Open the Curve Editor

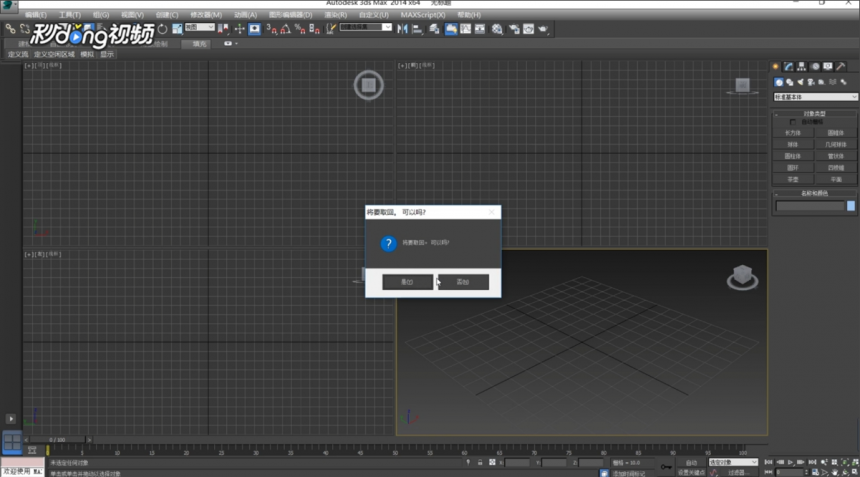(x=466, y=29)
